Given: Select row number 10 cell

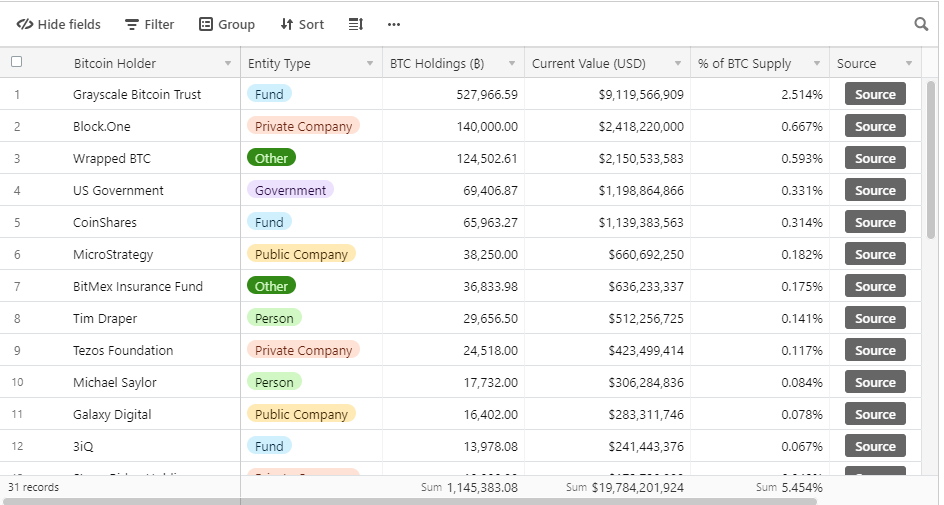Looking at the screenshot, I should [17, 382].
